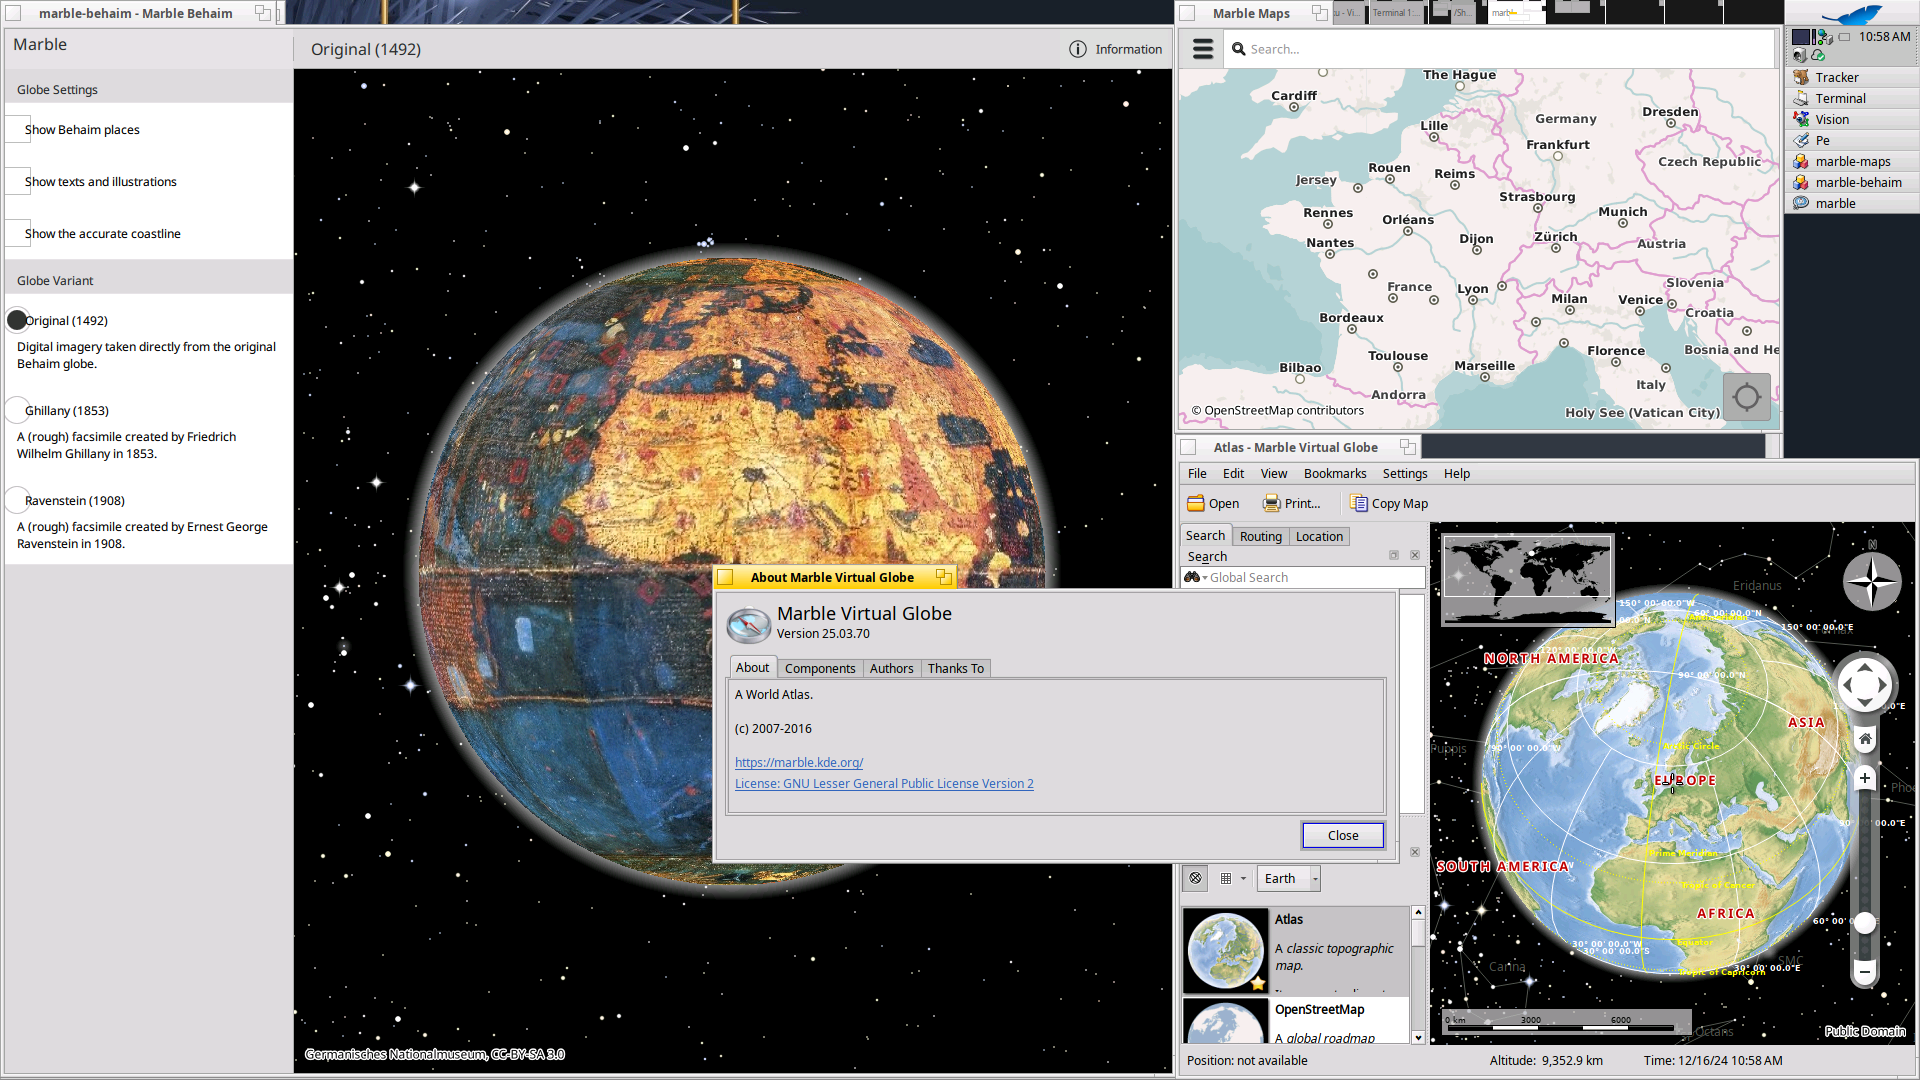The width and height of the screenshot is (1920, 1080).
Task: Click the magnifier icon in Marble Maps search
Action: (1239, 49)
